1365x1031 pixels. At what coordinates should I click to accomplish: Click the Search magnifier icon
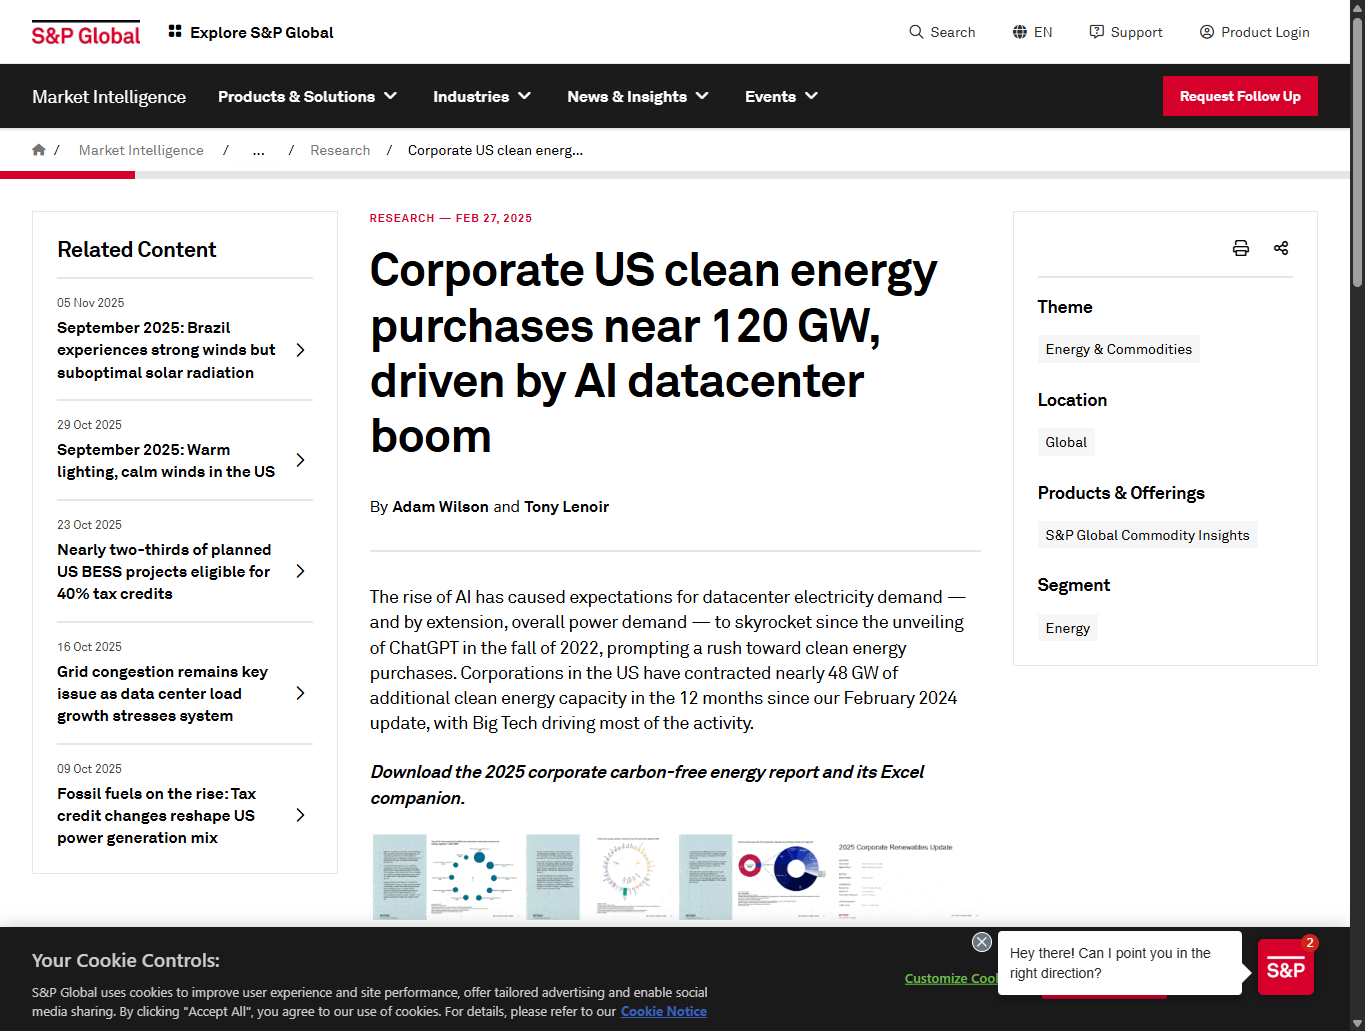tap(916, 32)
